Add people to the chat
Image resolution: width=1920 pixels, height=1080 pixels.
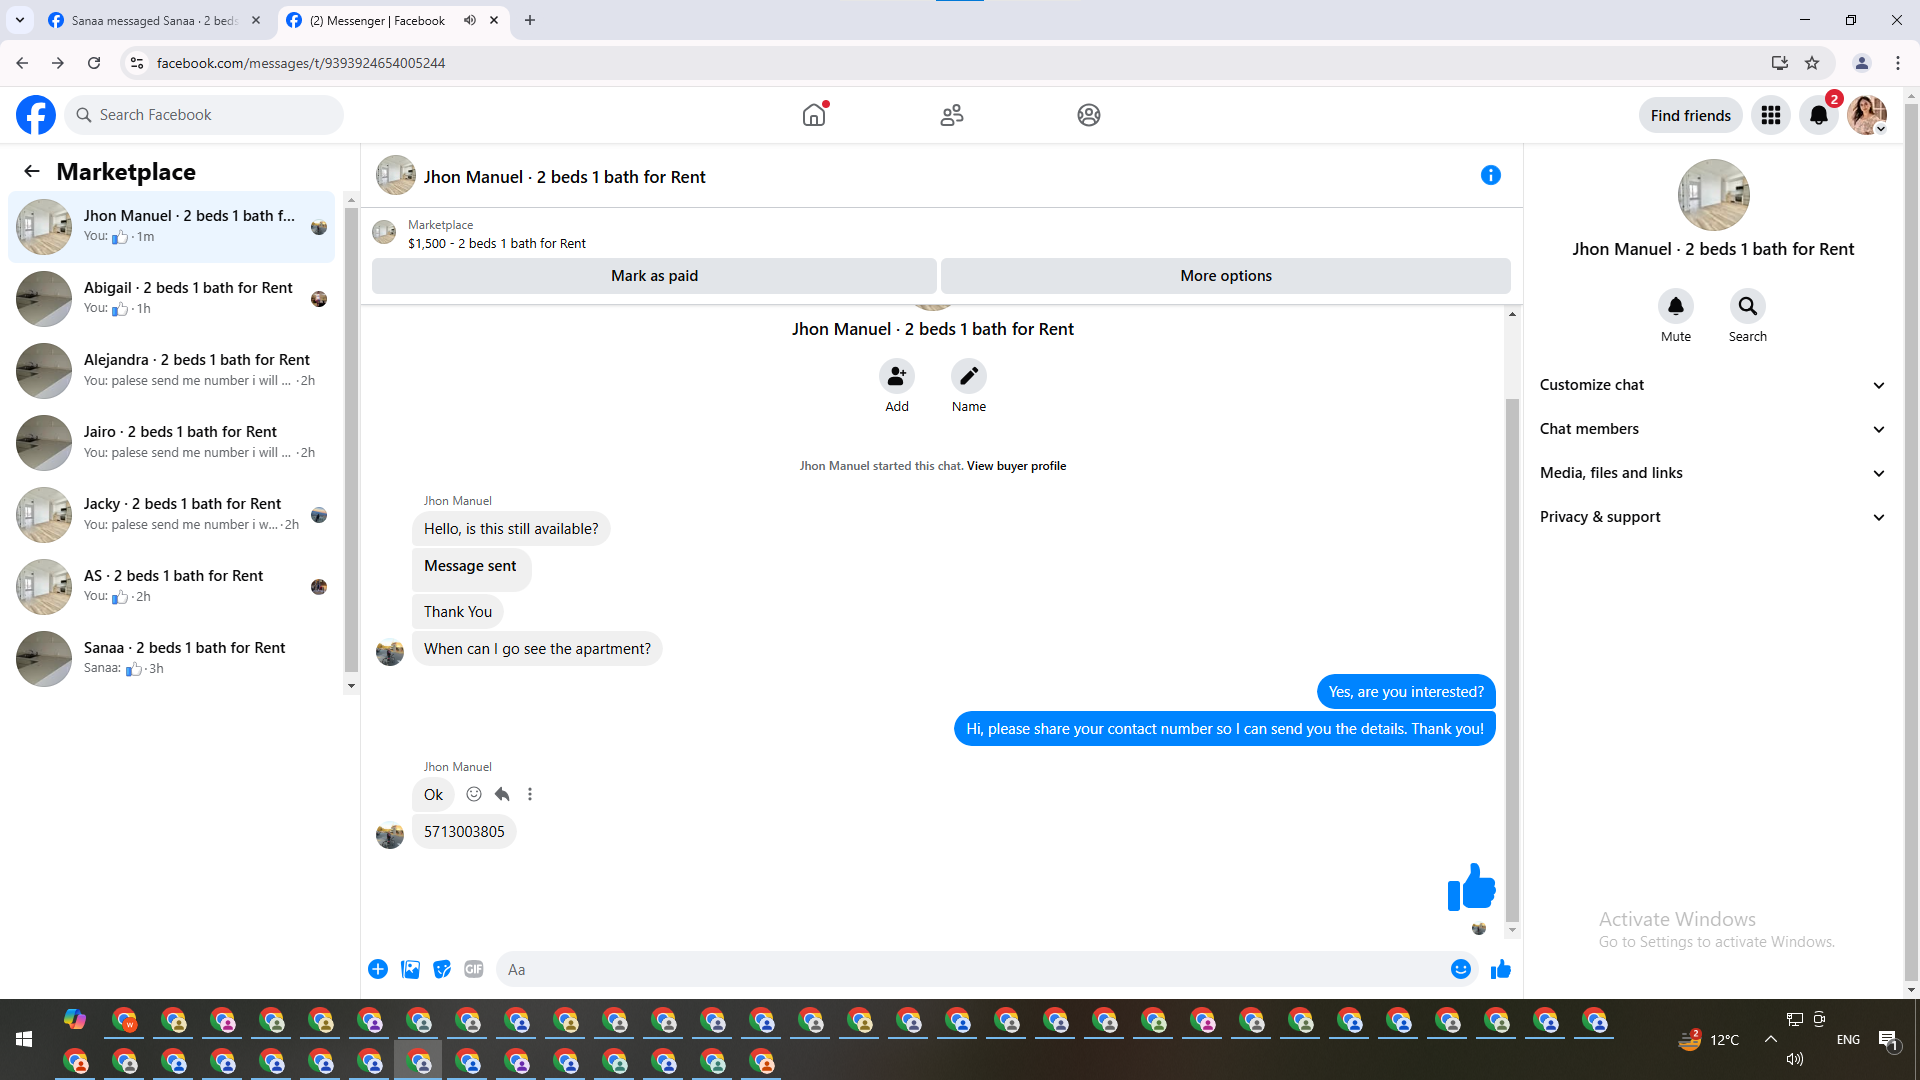897,376
